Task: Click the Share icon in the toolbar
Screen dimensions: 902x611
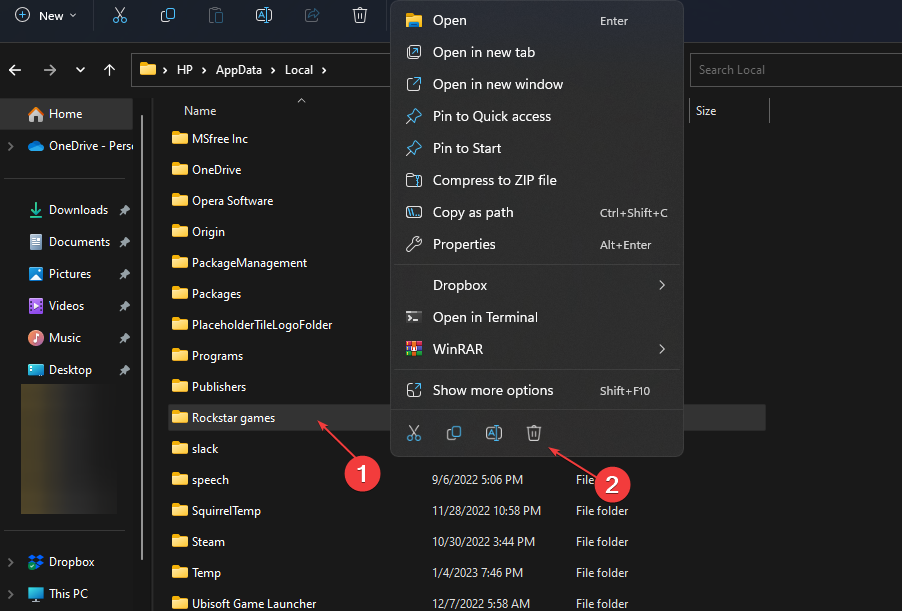Action: [312, 16]
